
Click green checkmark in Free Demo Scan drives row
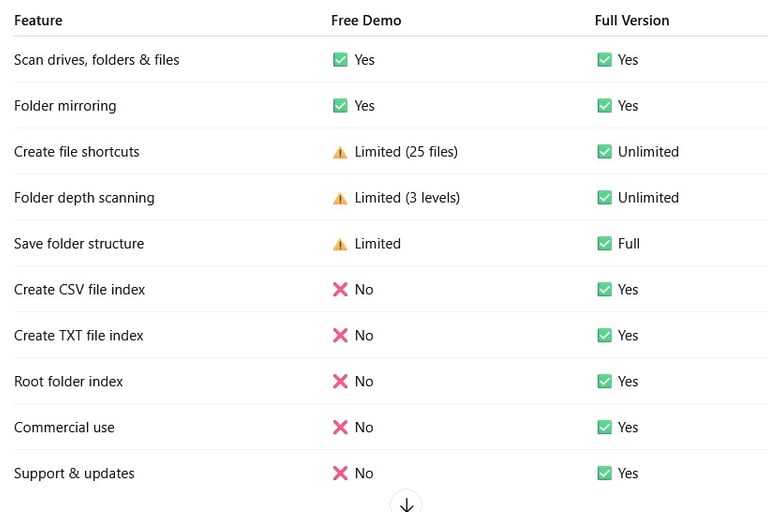pyautogui.click(x=340, y=60)
